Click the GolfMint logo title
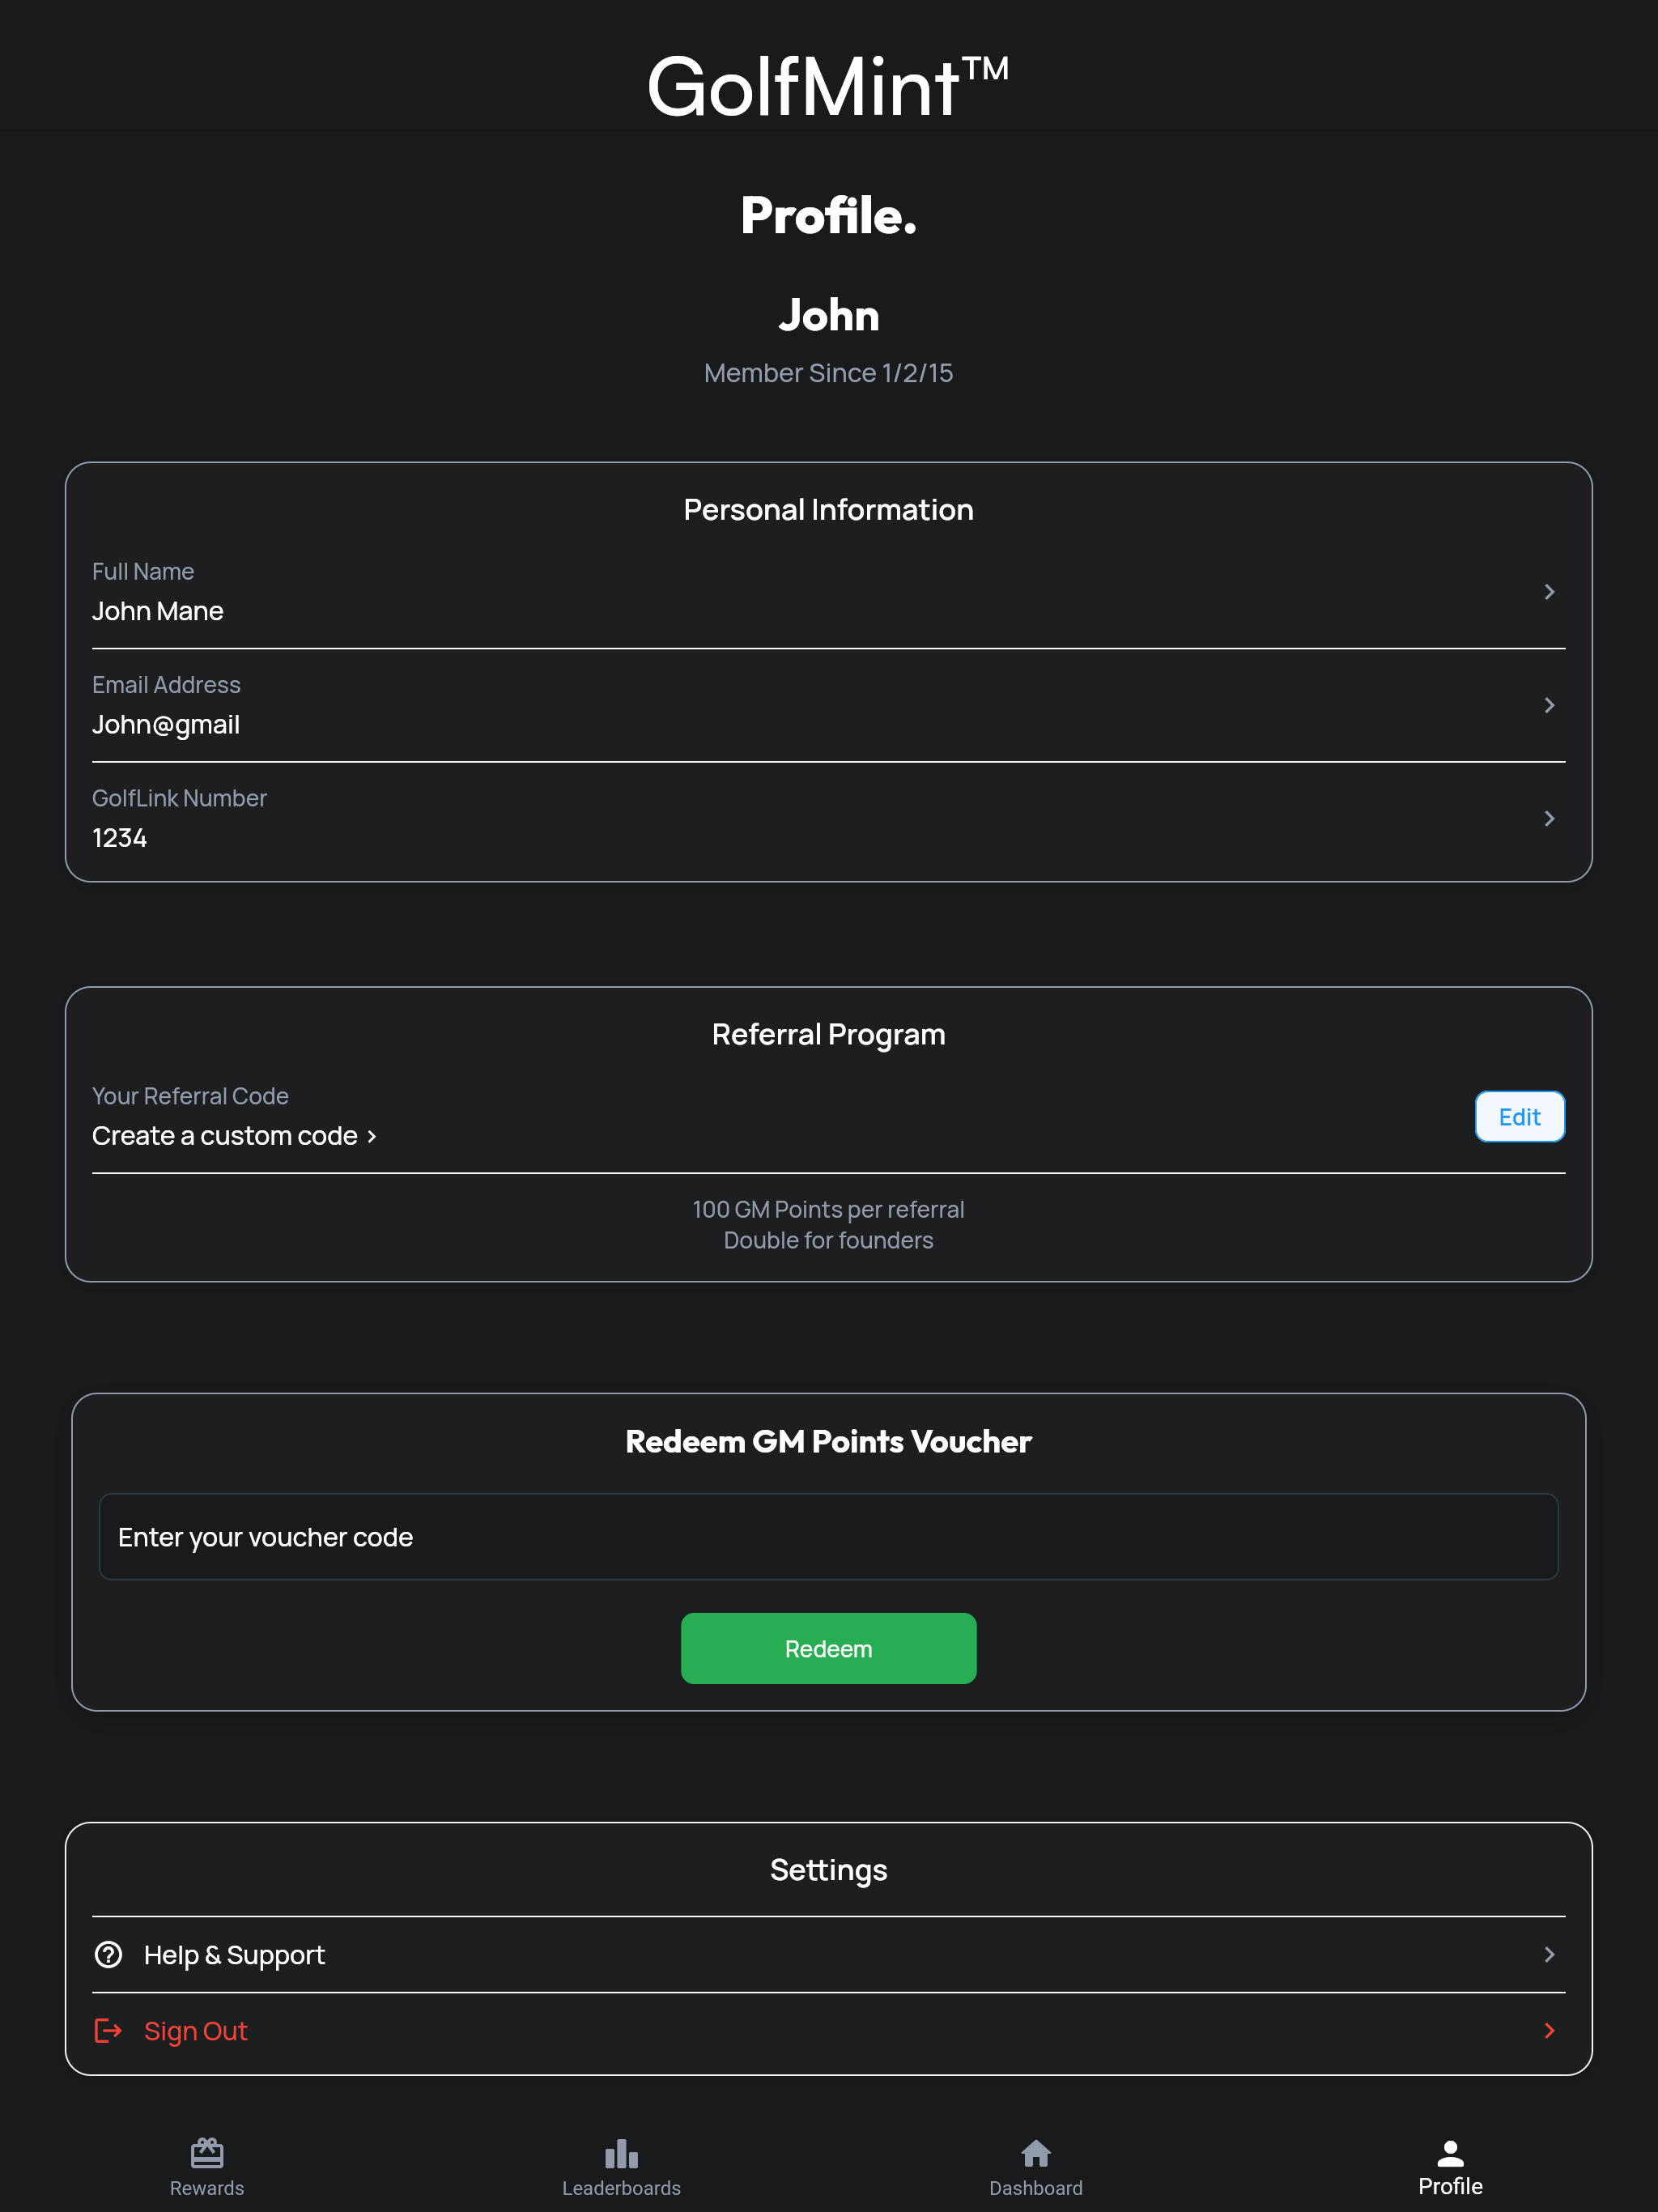The height and width of the screenshot is (2212, 1658). pyautogui.click(x=829, y=85)
